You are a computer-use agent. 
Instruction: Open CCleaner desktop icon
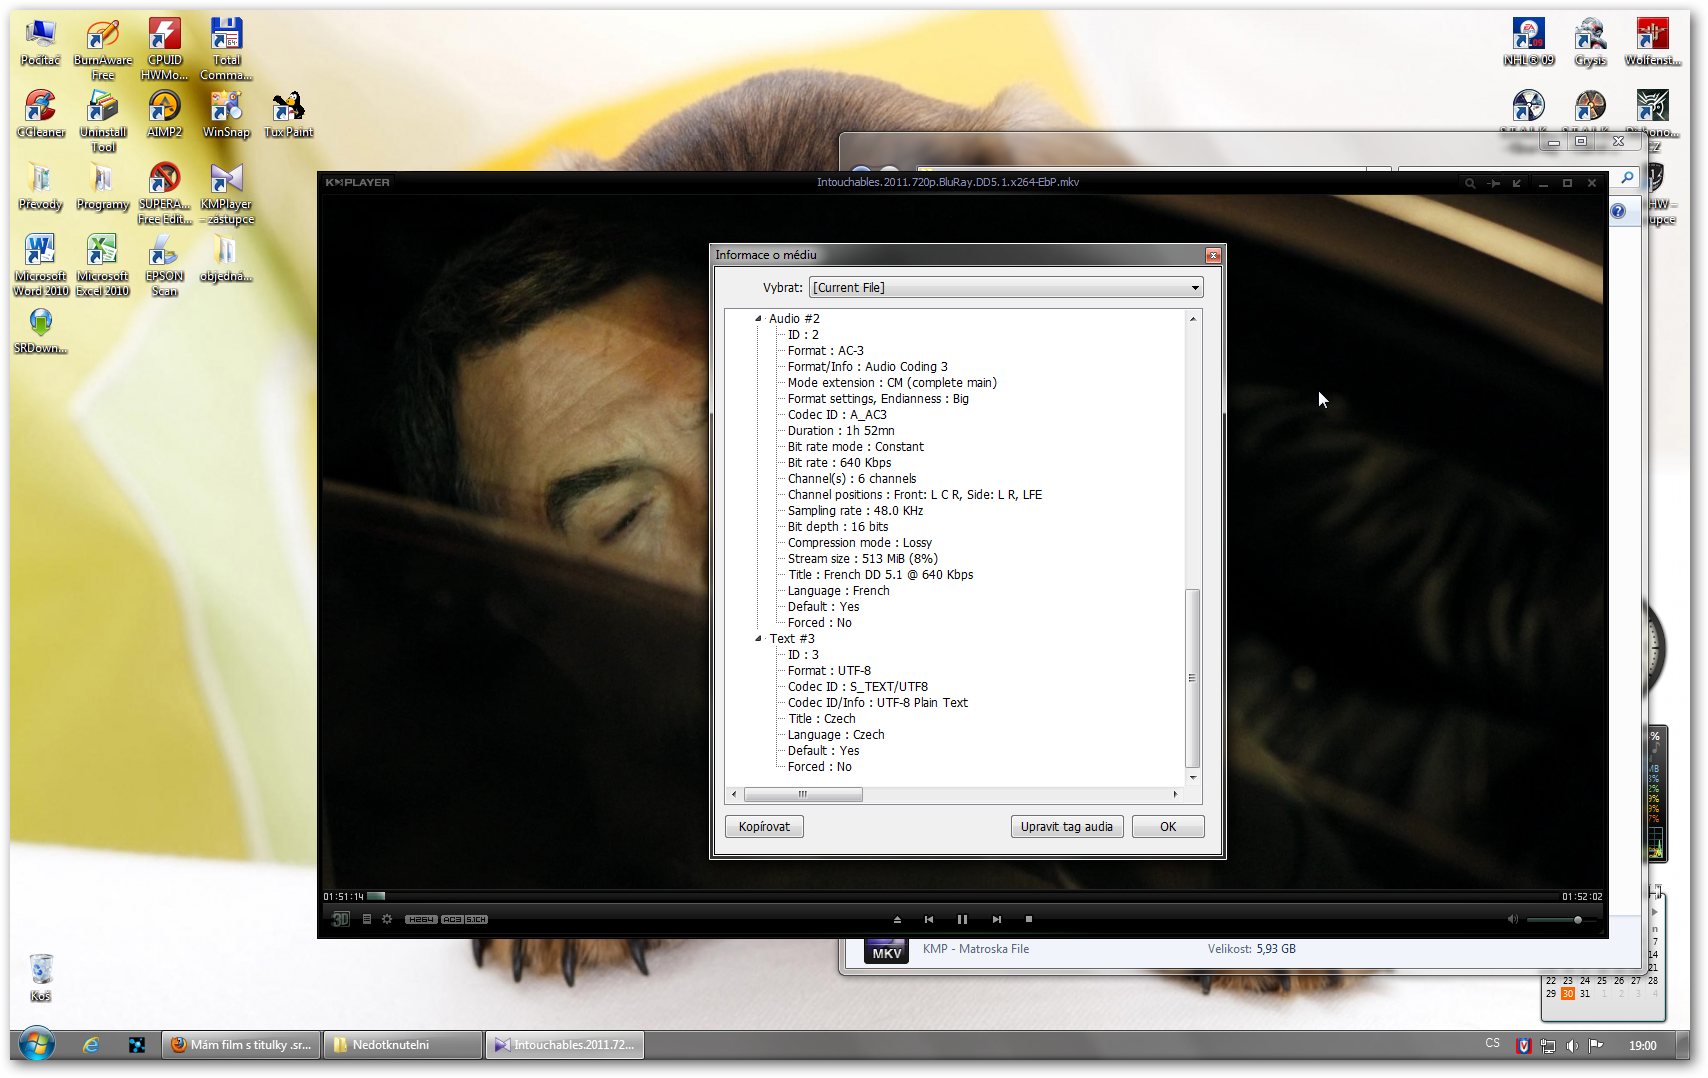tap(41, 114)
